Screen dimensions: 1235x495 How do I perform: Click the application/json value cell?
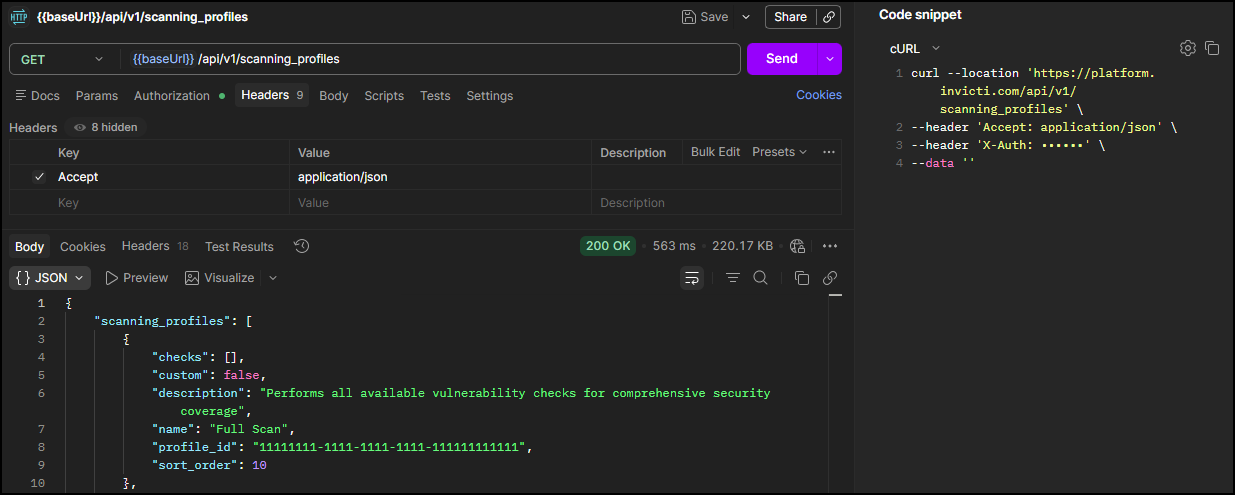click(440, 177)
